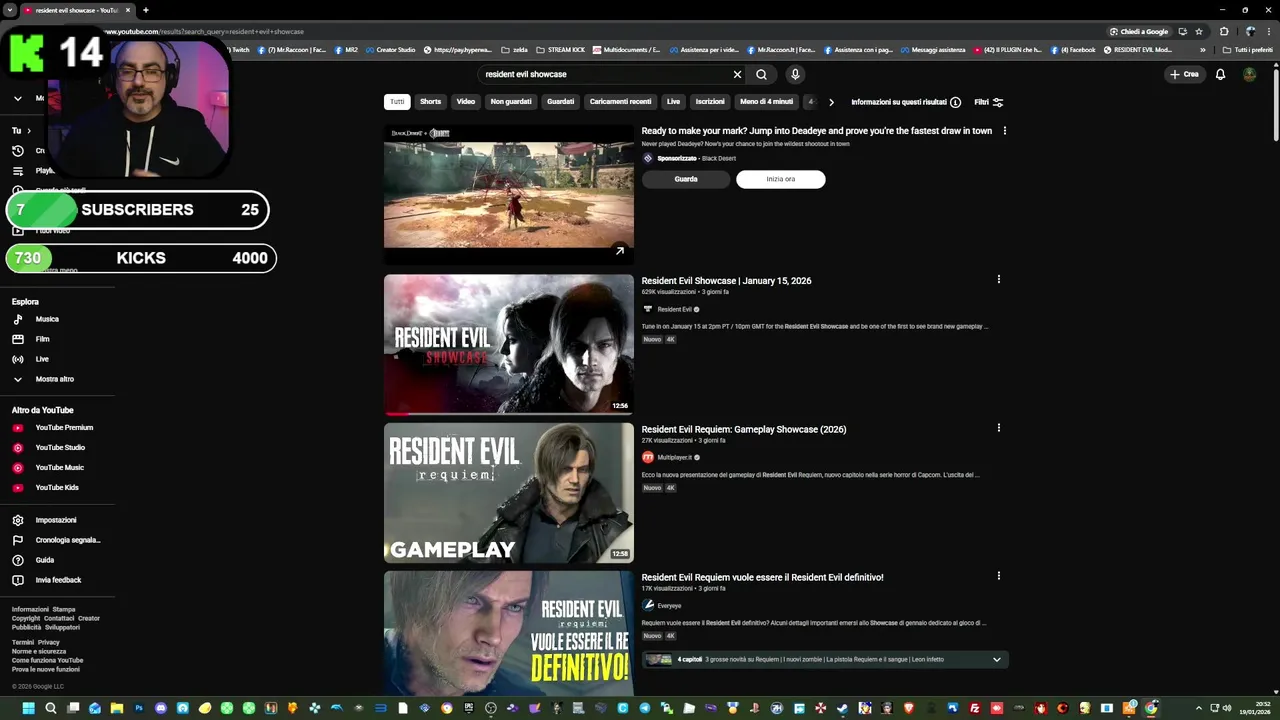This screenshot has height=720, width=1280.
Task: Click the Resident Evil Showcase video thumbnail
Action: tap(509, 344)
